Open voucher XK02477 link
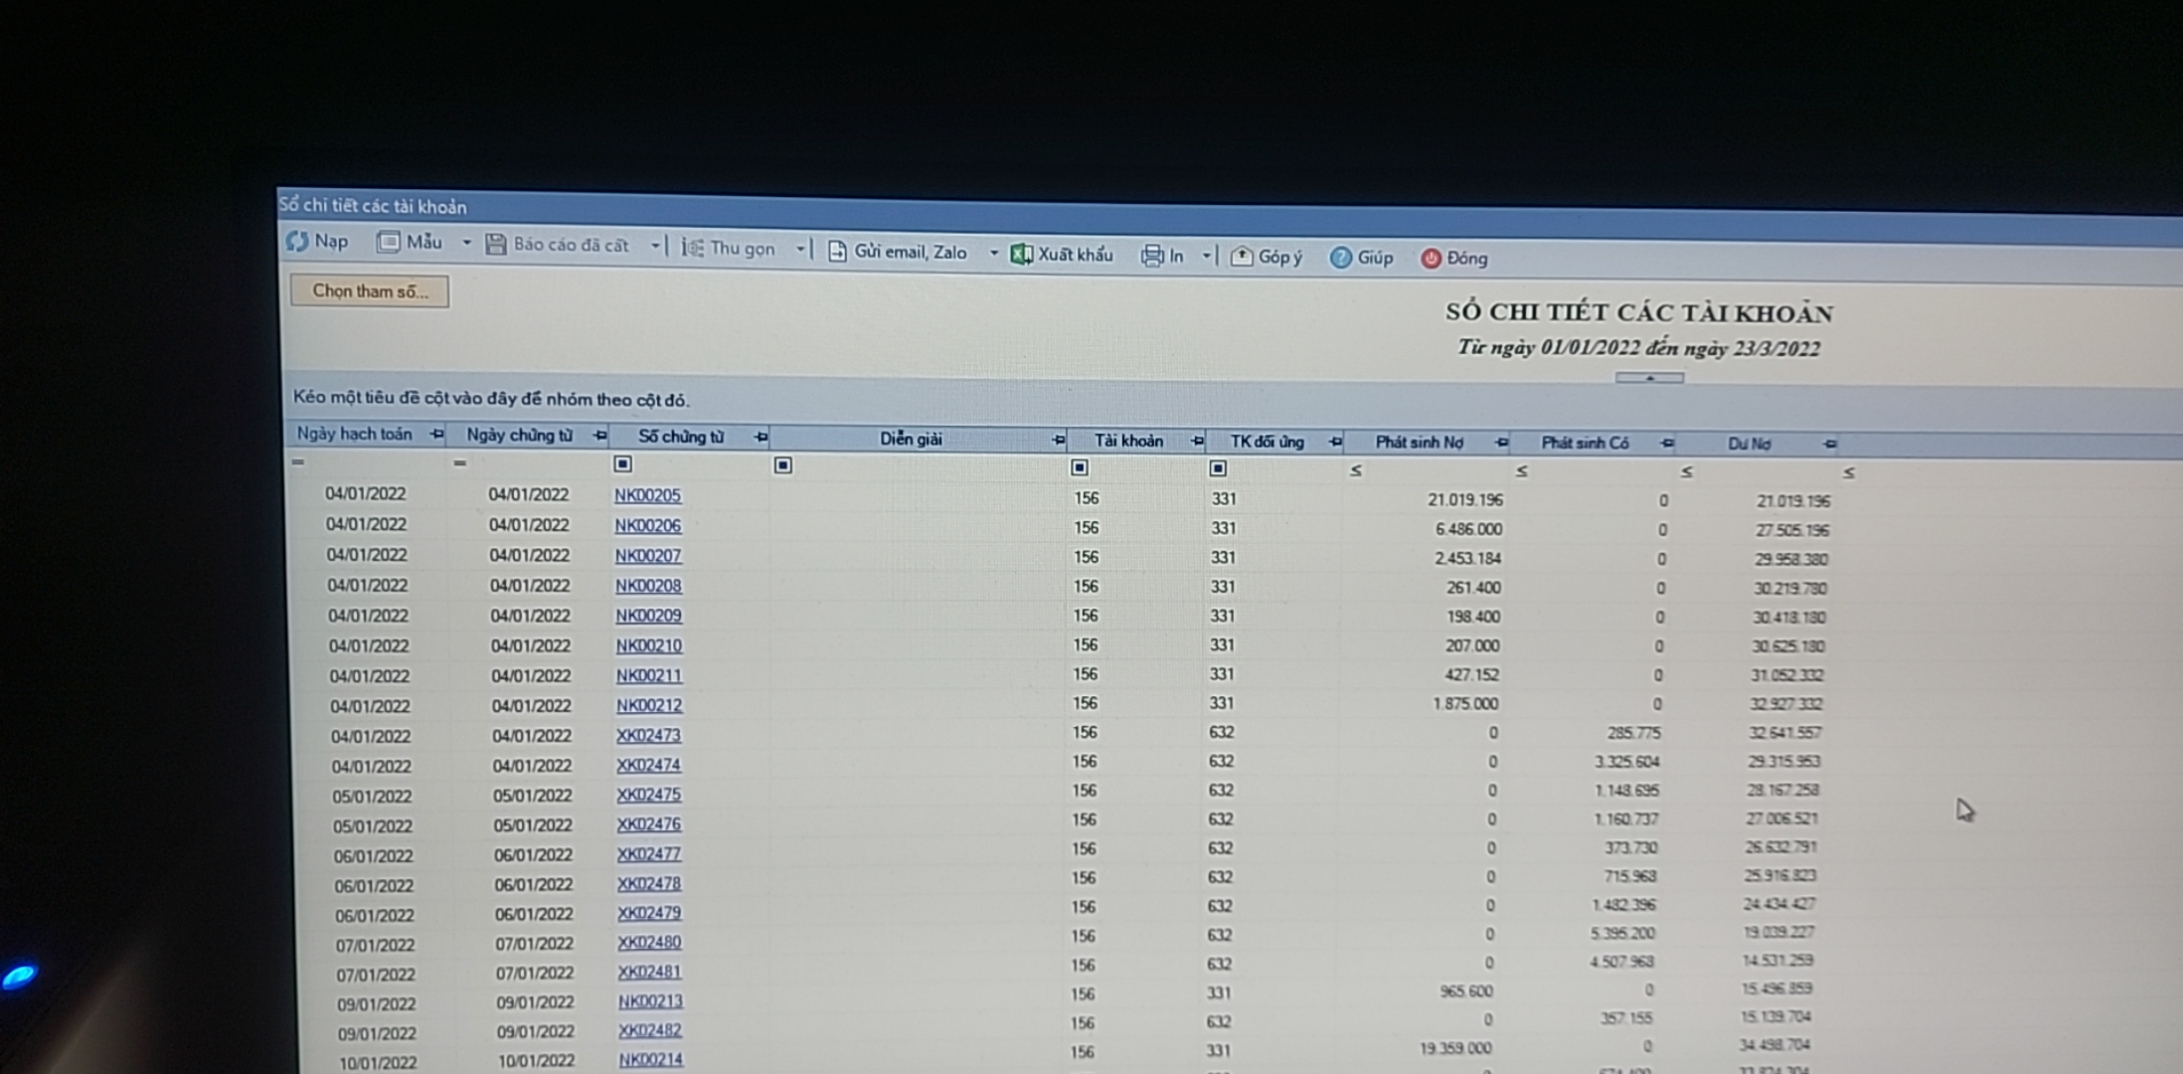Viewport: 2183px width, 1074px height. click(x=649, y=854)
